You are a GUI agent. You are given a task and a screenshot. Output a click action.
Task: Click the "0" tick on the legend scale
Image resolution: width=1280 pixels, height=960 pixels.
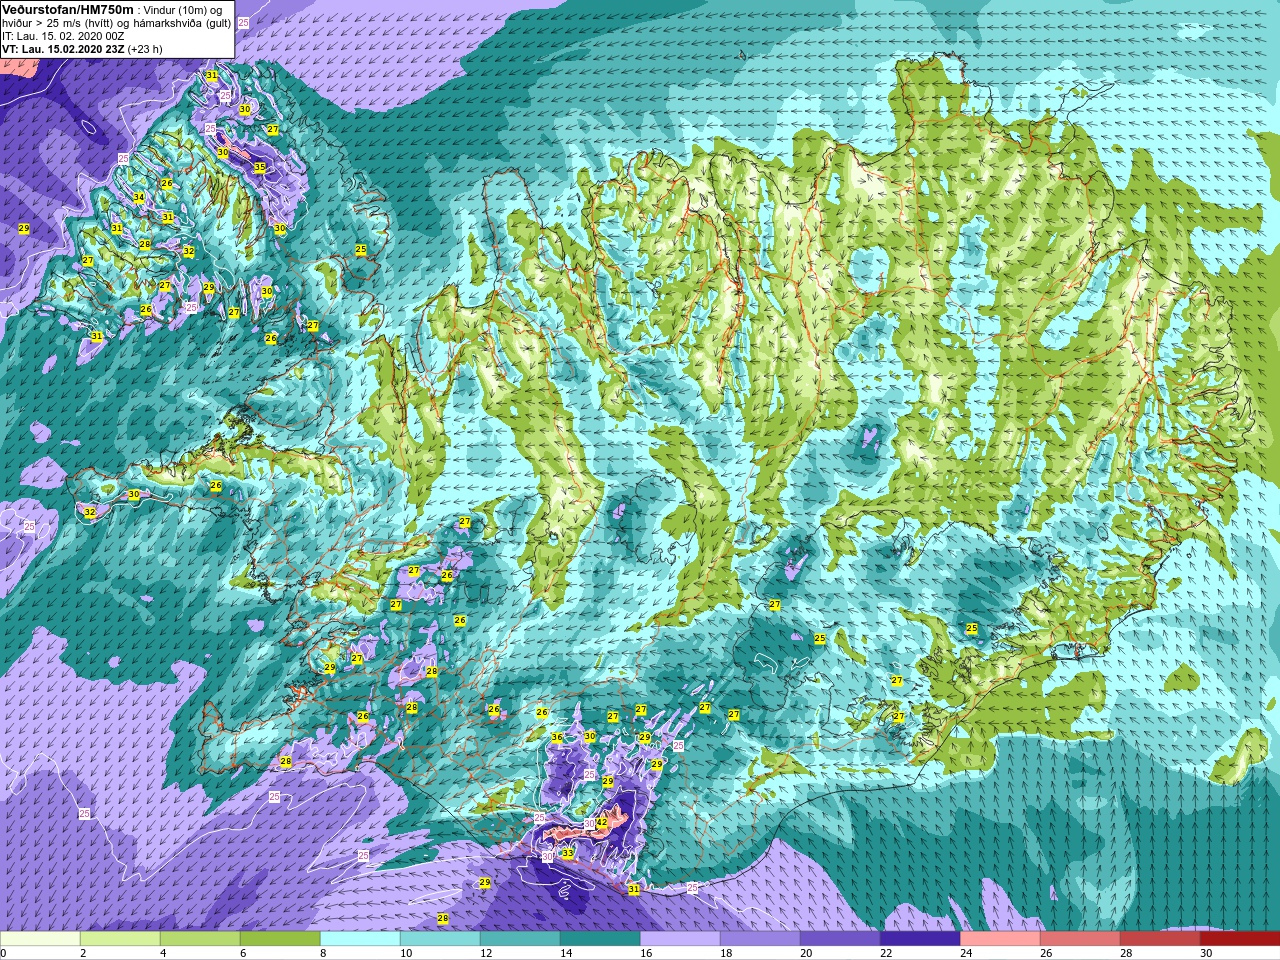[x=4, y=953]
